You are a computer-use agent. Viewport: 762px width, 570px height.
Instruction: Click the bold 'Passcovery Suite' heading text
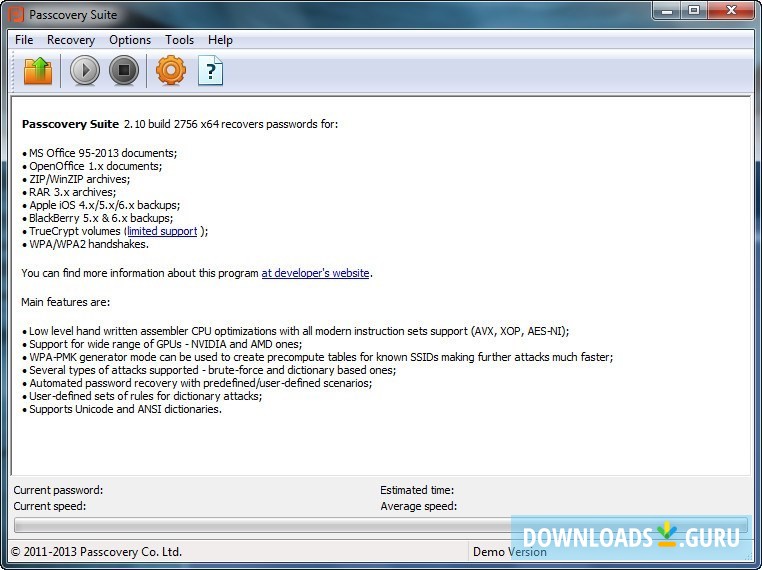(x=70, y=124)
